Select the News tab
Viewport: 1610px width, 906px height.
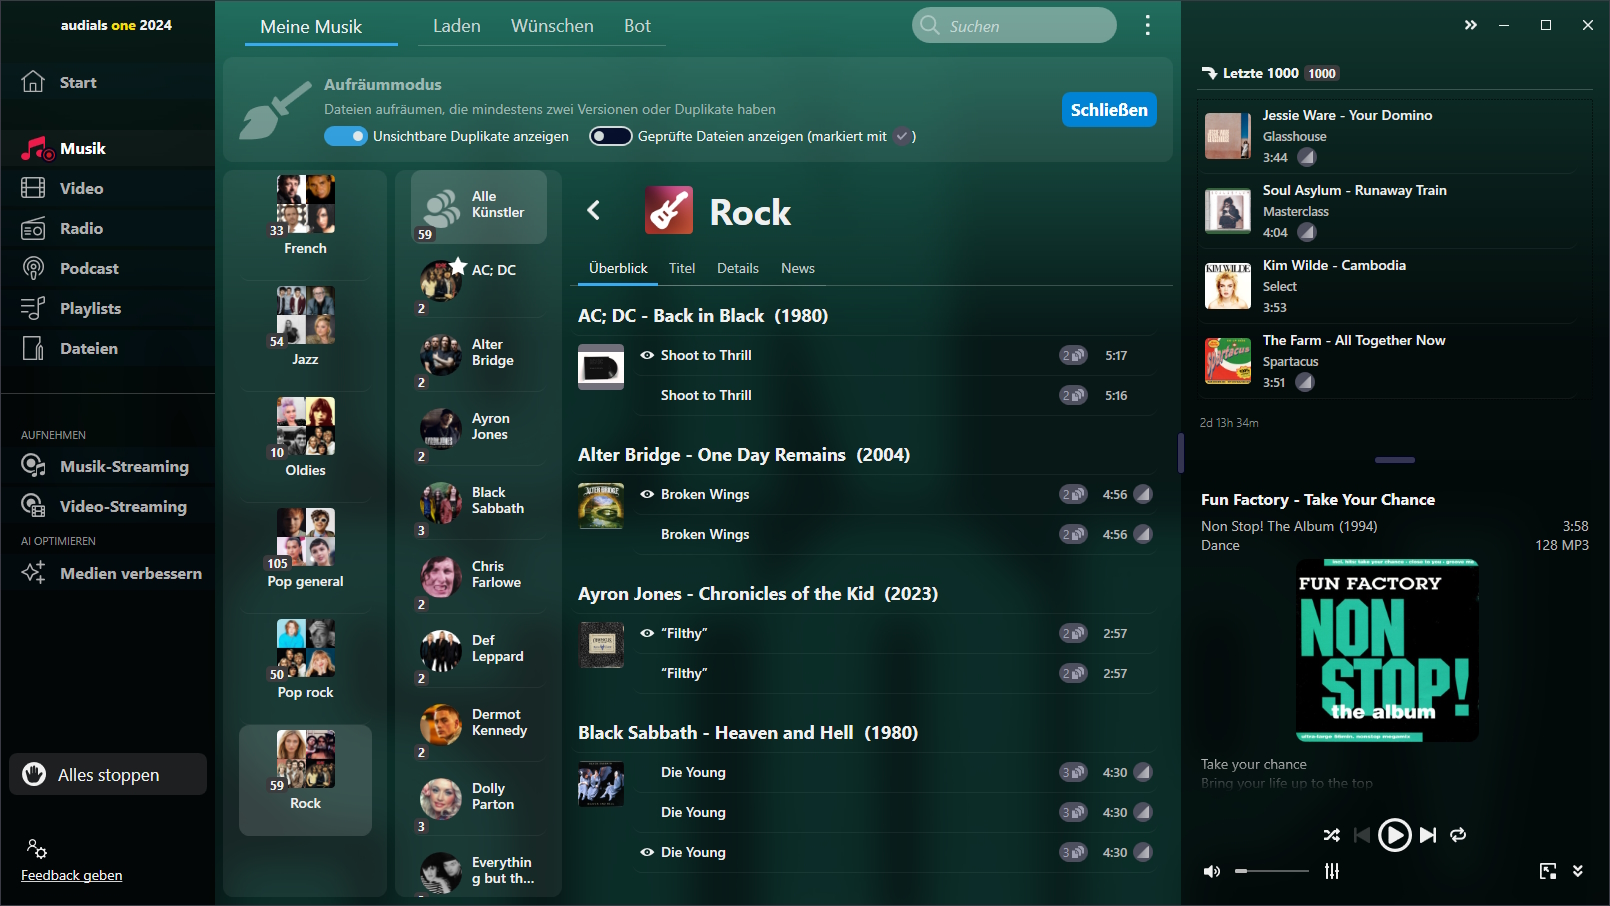coord(798,268)
